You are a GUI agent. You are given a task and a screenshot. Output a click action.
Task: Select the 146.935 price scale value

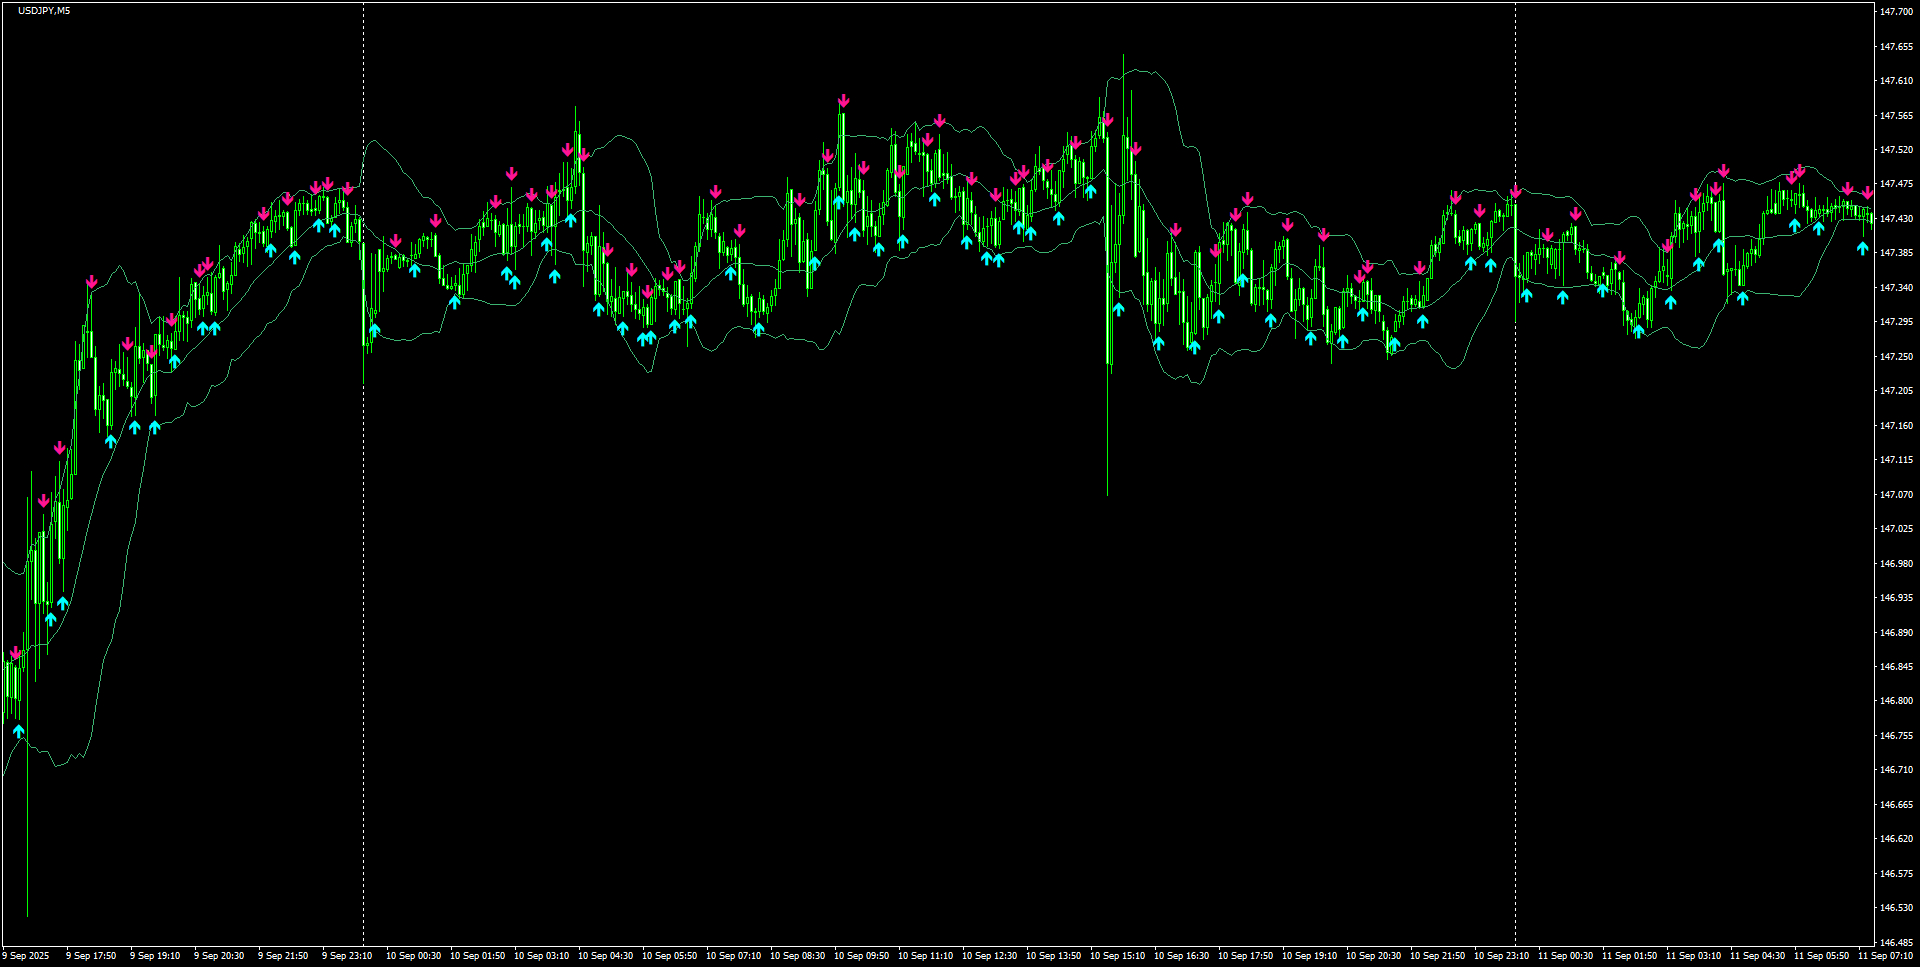(x=1896, y=598)
